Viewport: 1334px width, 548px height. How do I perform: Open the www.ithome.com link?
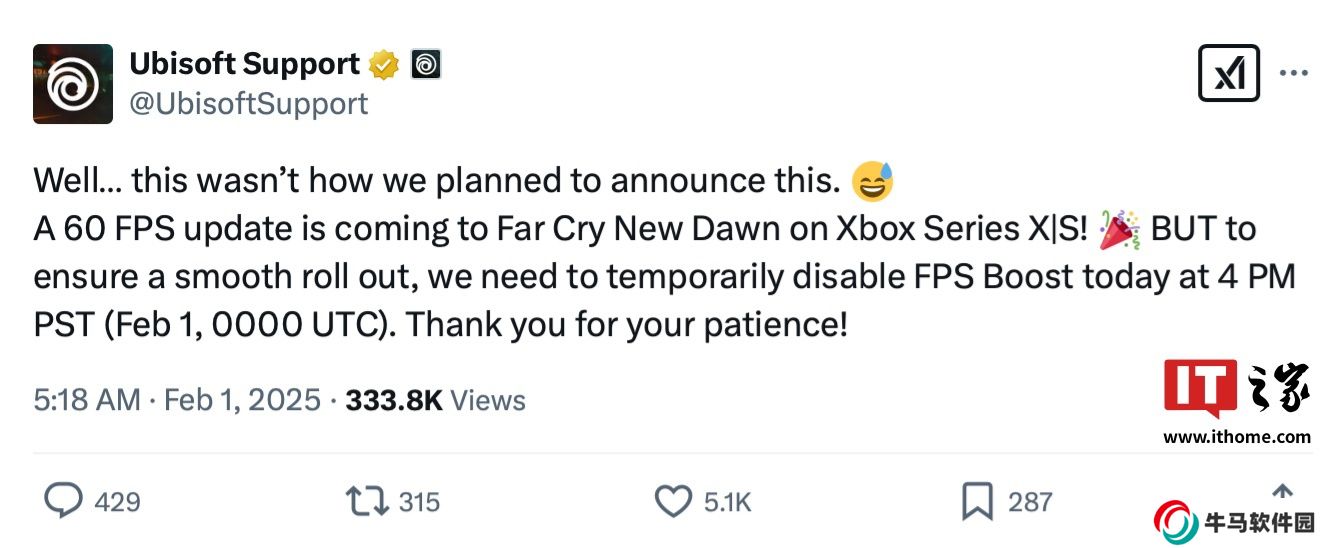tap(1236, 436)
